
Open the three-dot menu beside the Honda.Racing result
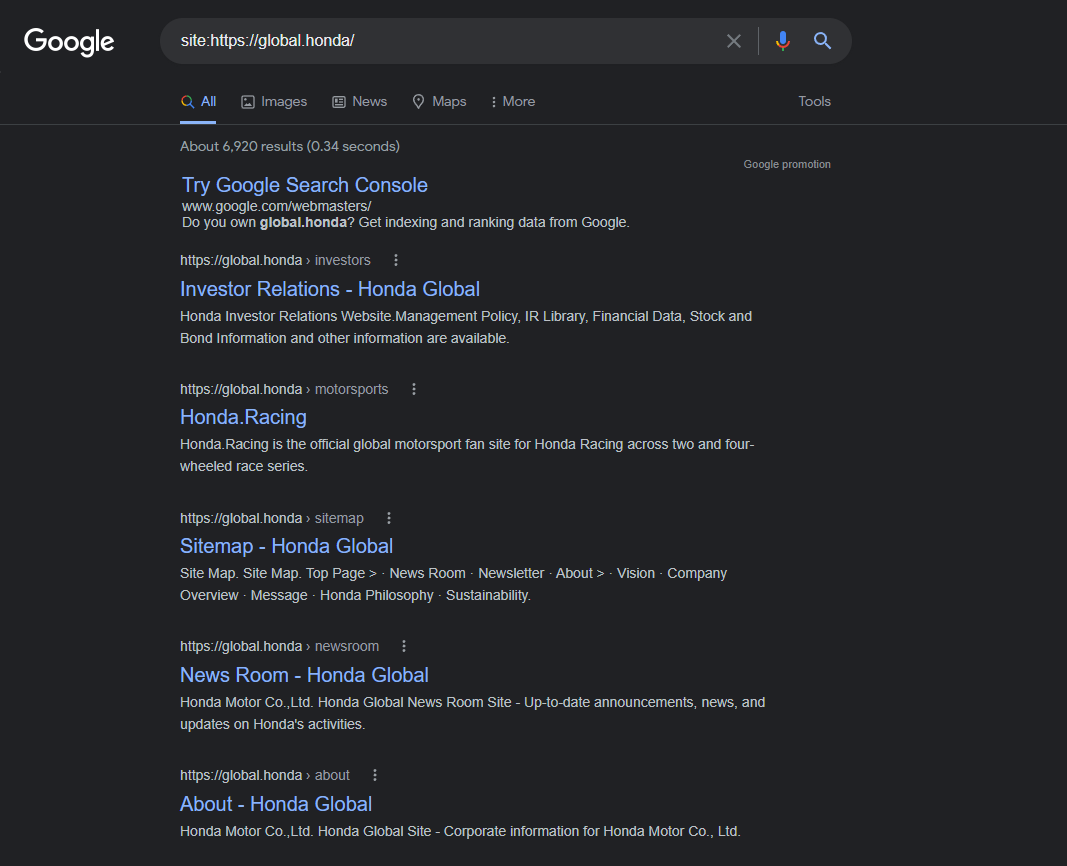pos(413,388)
